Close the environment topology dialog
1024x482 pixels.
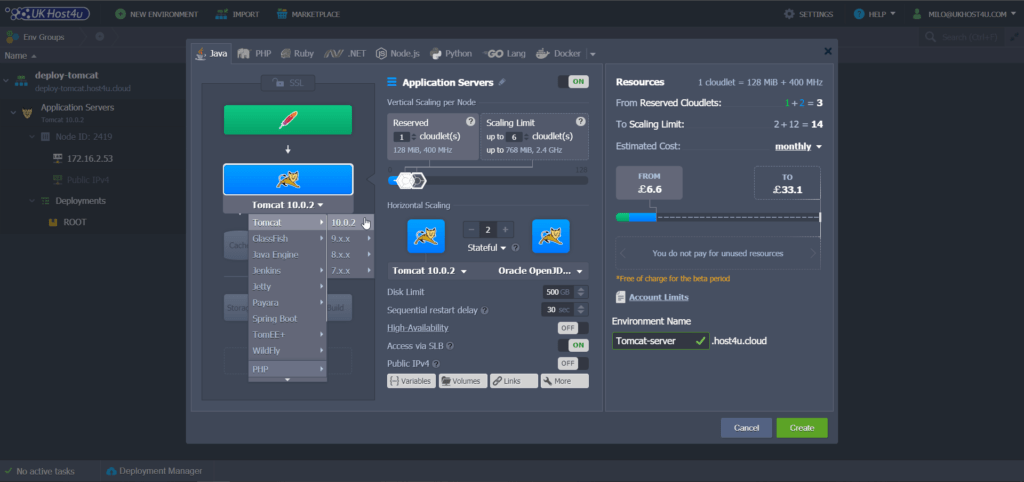827,51
